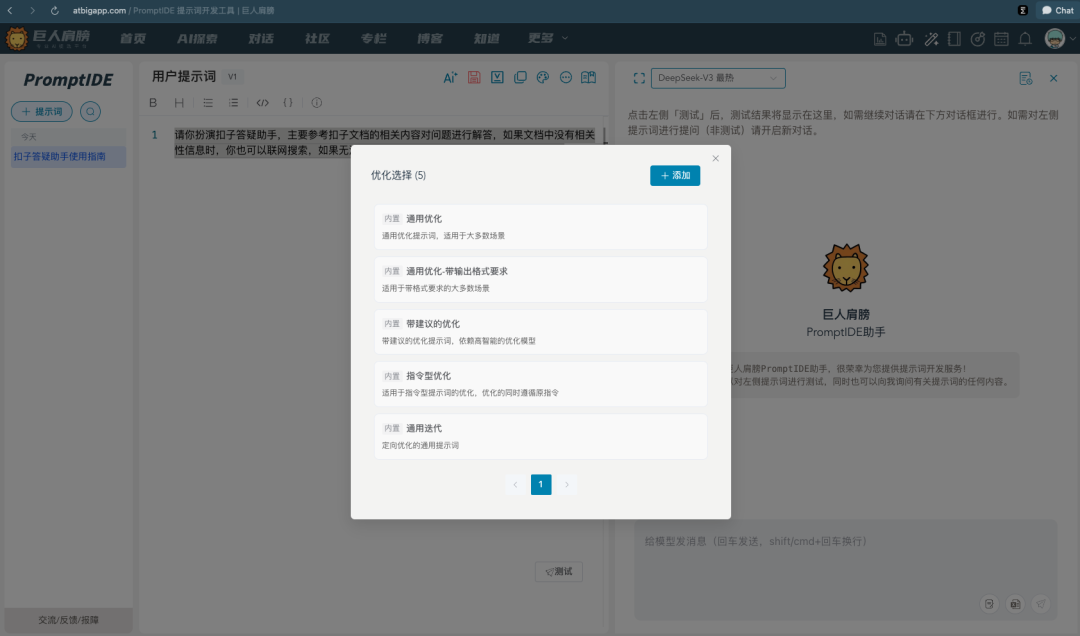This screenshot has height=636, width=1080.
Task: Click the fullscreen expand icon beside model selector
Action: click(639, 78)
